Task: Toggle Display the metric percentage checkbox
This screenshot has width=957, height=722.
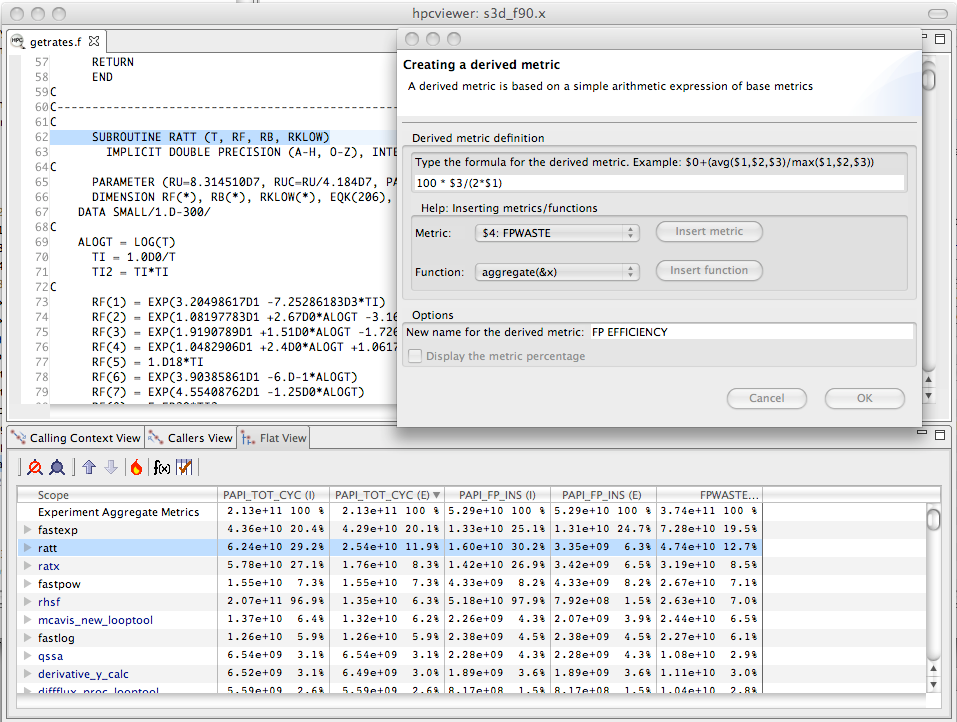Action: tap(415, 356)
